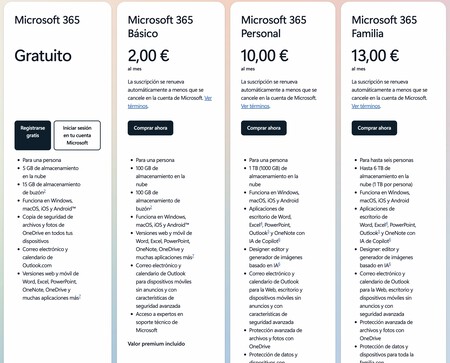The height and width of the screenshot is (363, 450).
Task: Buy Microsoft 365 Familia with Comprar ahora
Action: 374,128
